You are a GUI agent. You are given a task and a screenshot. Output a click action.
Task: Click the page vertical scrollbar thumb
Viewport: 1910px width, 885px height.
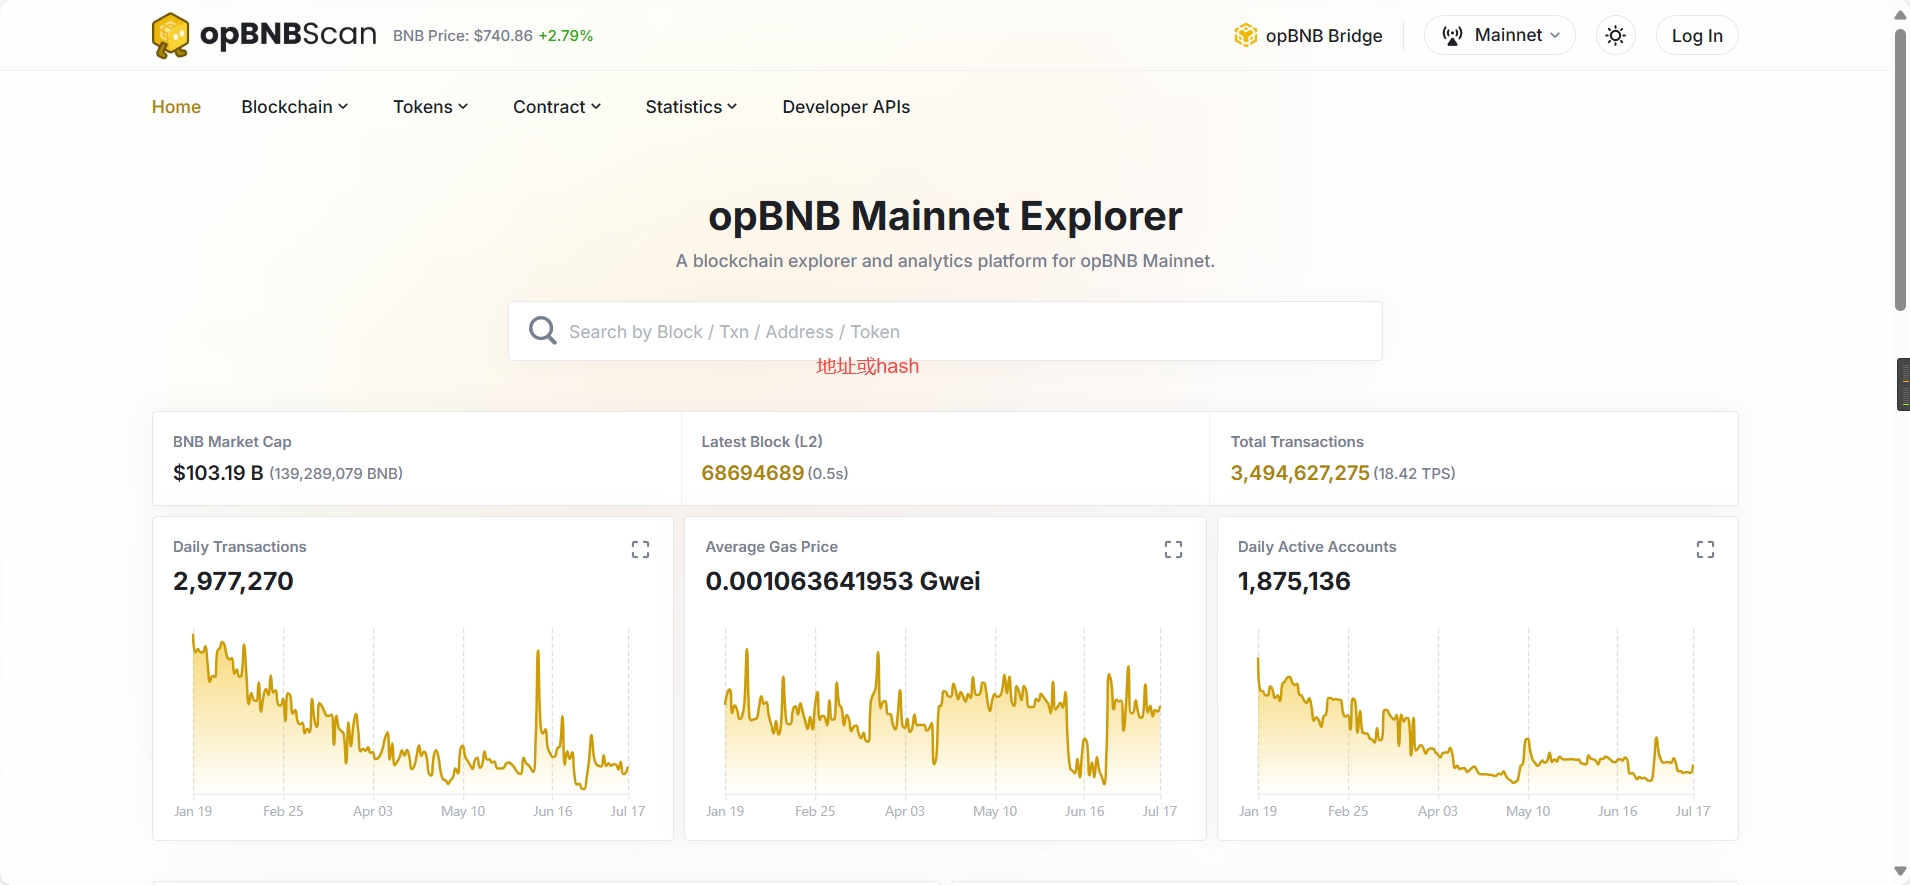click(x=1900, y=170)
